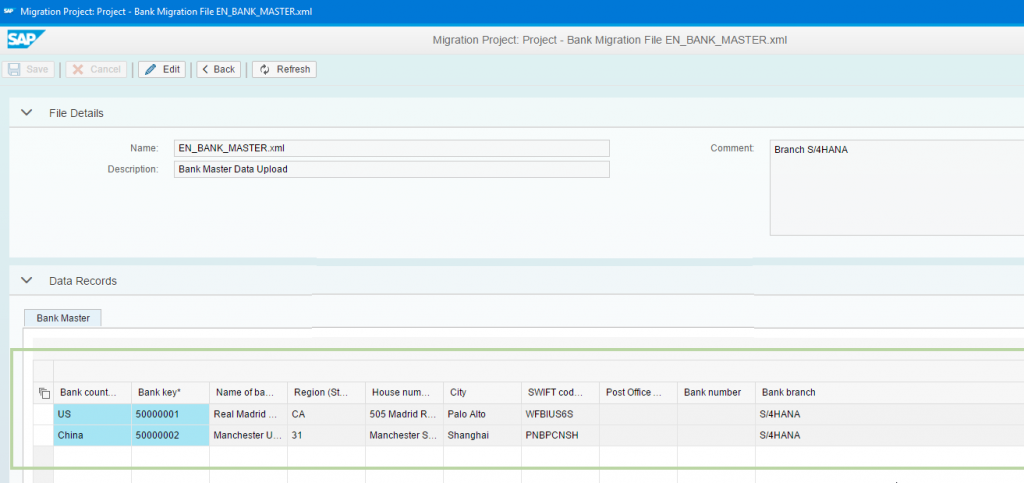Click the select-all icon in table header
This screenshot has height=483, width=1024.
point(44,393)
